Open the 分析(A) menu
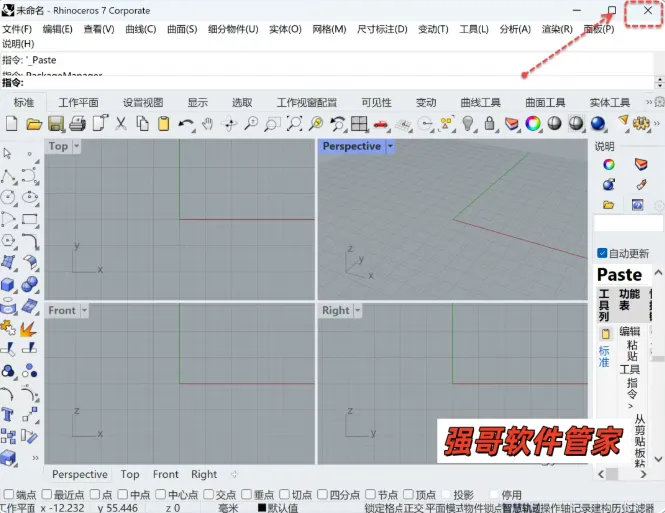665x513 pixels. click(515, 29)
